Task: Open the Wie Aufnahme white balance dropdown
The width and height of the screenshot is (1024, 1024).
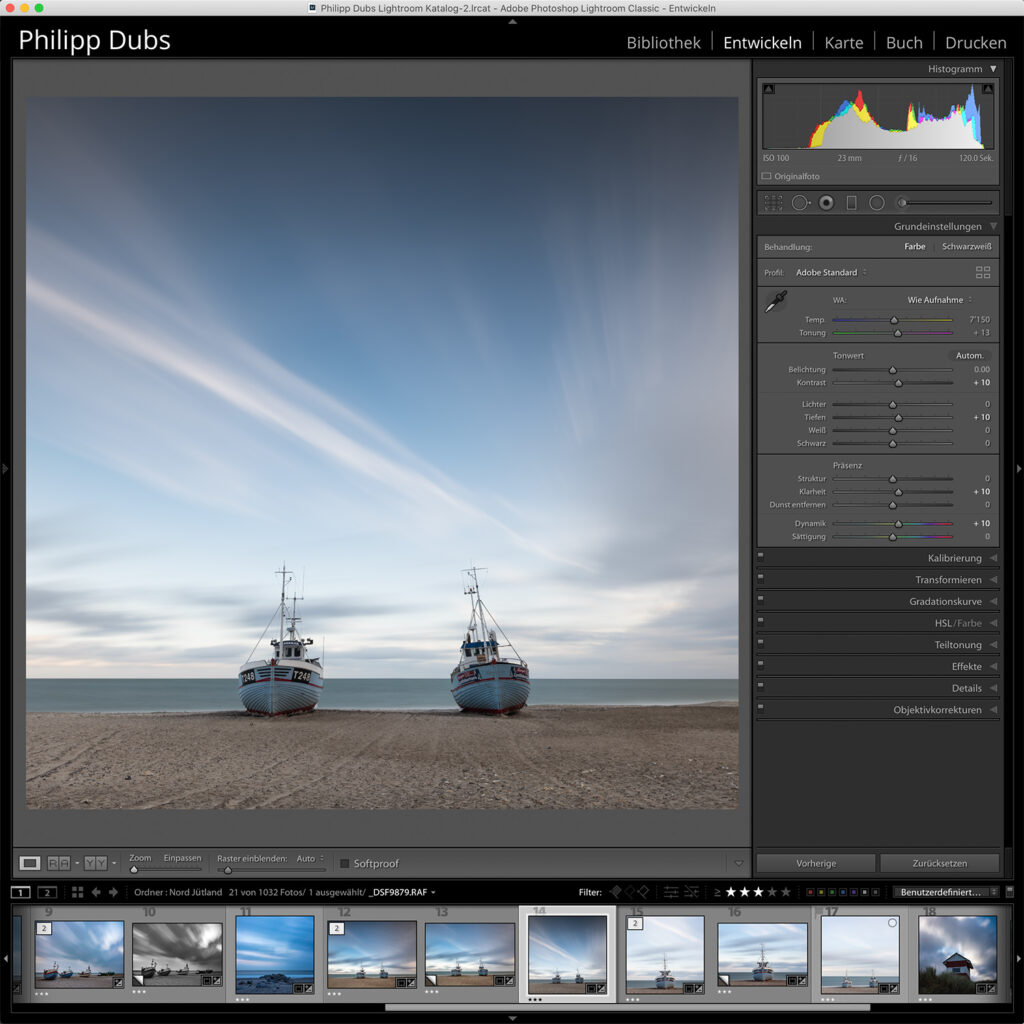Action: [x=939, y=300]
